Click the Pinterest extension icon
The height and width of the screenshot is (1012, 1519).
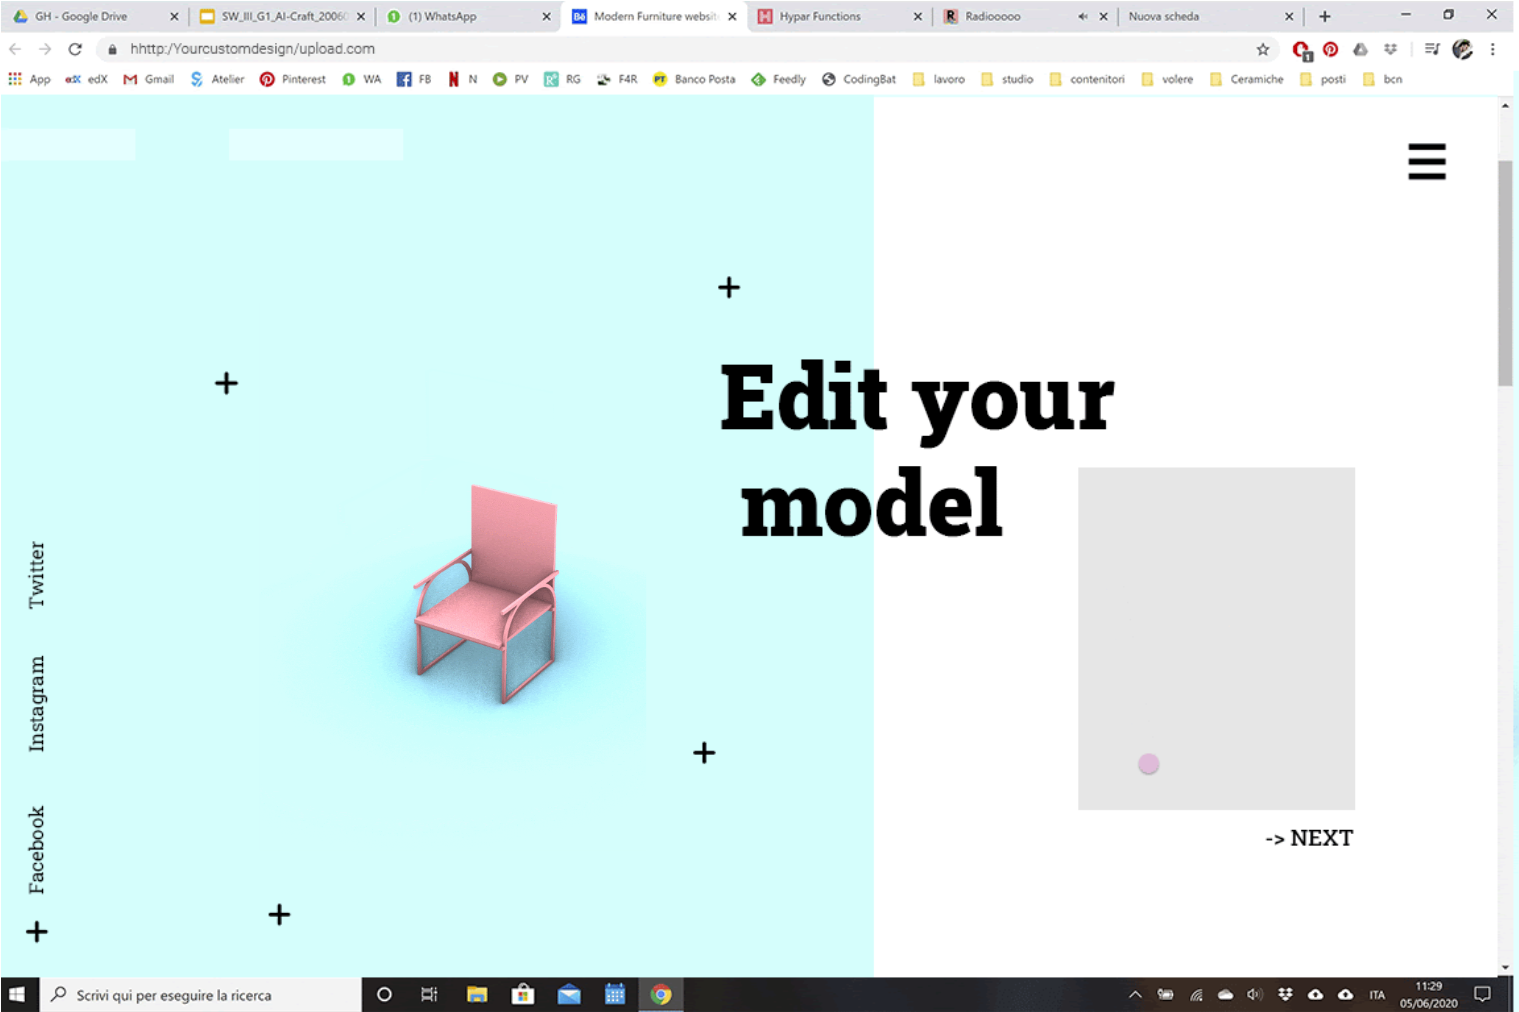[x=1330, y=49]
